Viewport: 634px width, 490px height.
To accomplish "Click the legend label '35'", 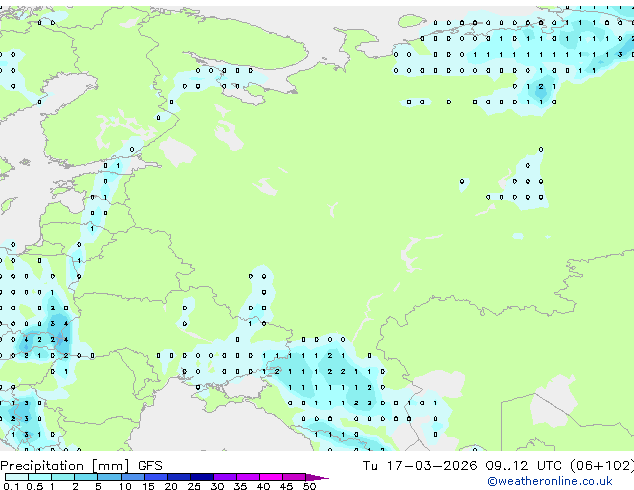I will 240,486.
